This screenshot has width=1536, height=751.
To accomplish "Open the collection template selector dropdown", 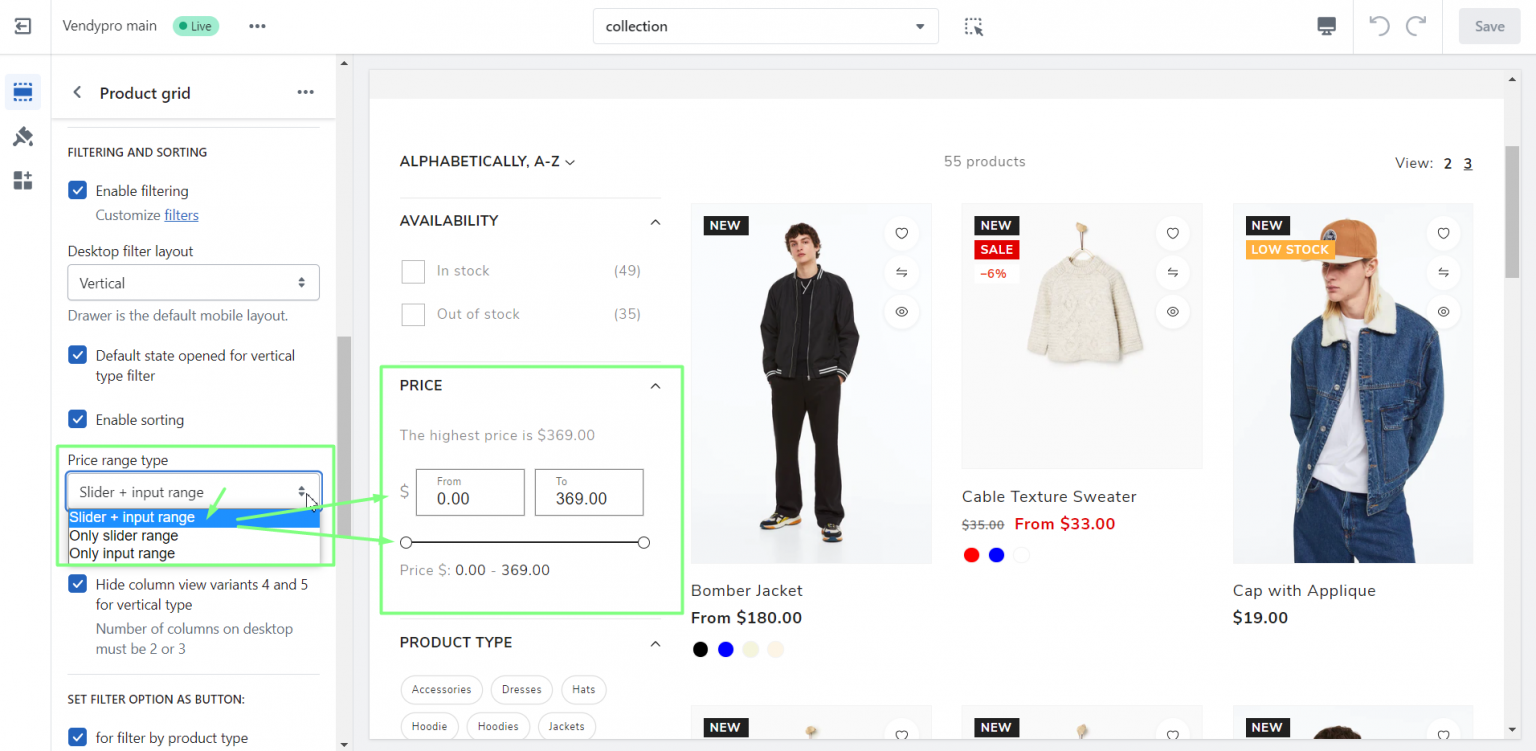I will coord(765,27).
